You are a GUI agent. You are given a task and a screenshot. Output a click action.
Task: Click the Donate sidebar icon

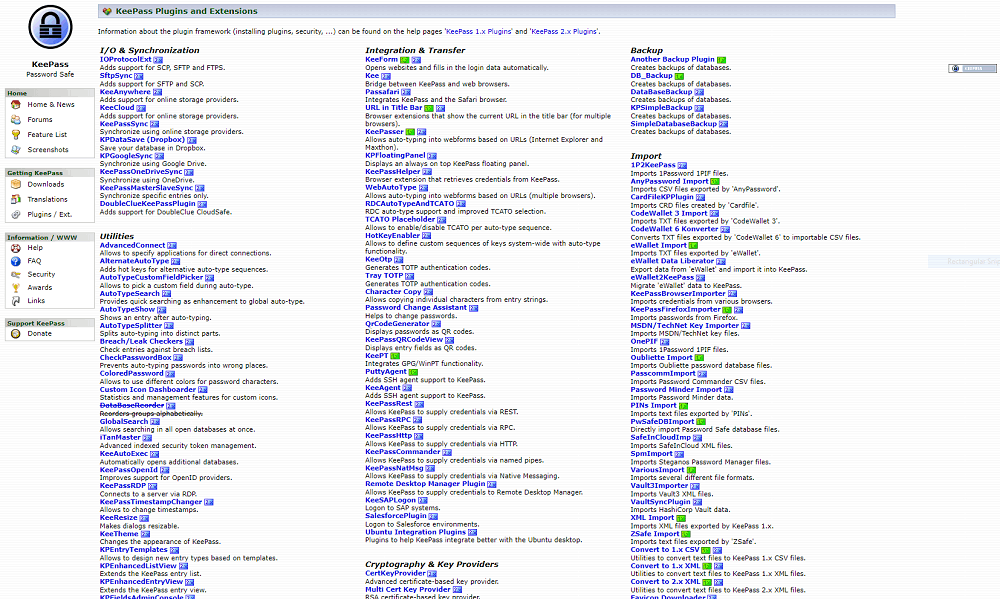coord(16,334)
